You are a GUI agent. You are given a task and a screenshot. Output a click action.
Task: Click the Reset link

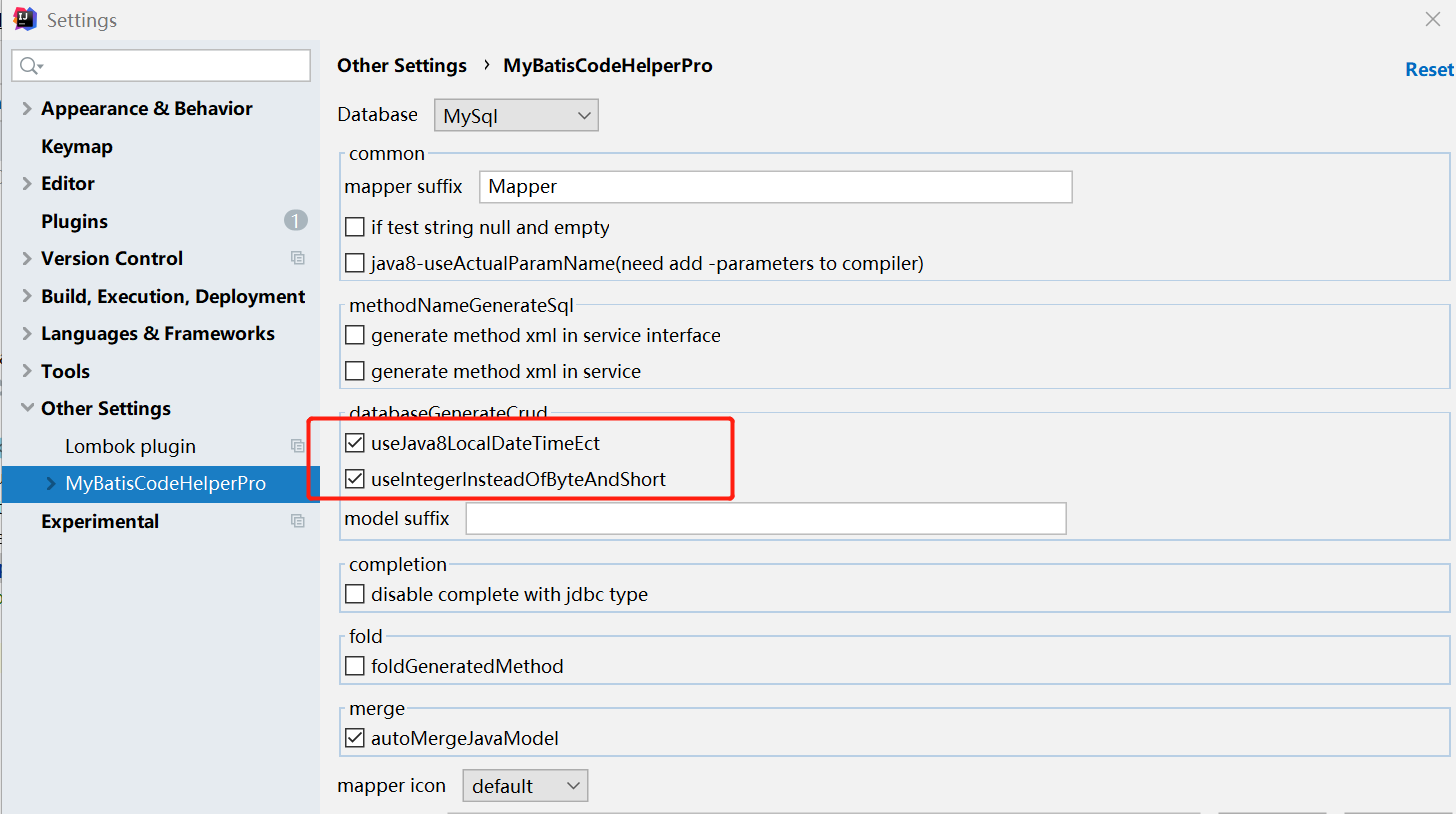[x=1429, y=69]
